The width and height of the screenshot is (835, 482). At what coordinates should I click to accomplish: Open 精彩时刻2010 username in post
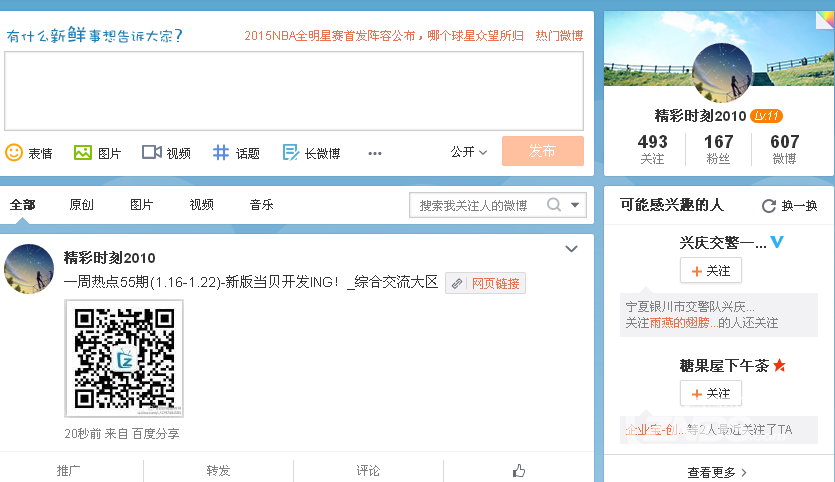tap(109, 258)
